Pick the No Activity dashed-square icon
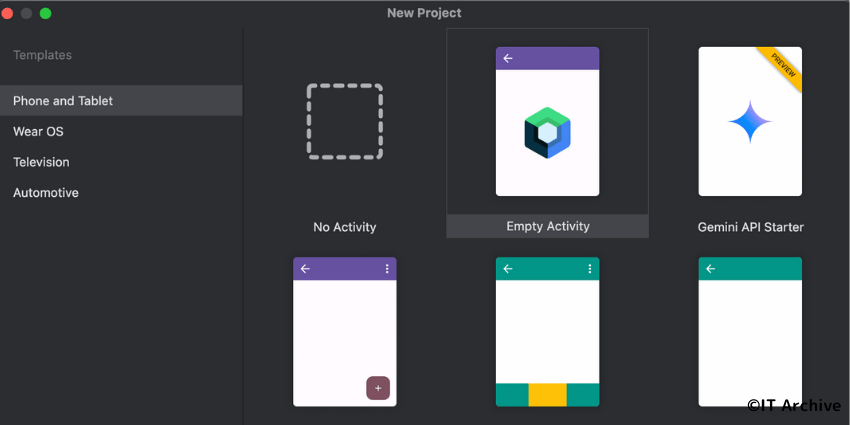Image resolution: width=850 pixels, height=425 pixels. click(x=345, y=121)
